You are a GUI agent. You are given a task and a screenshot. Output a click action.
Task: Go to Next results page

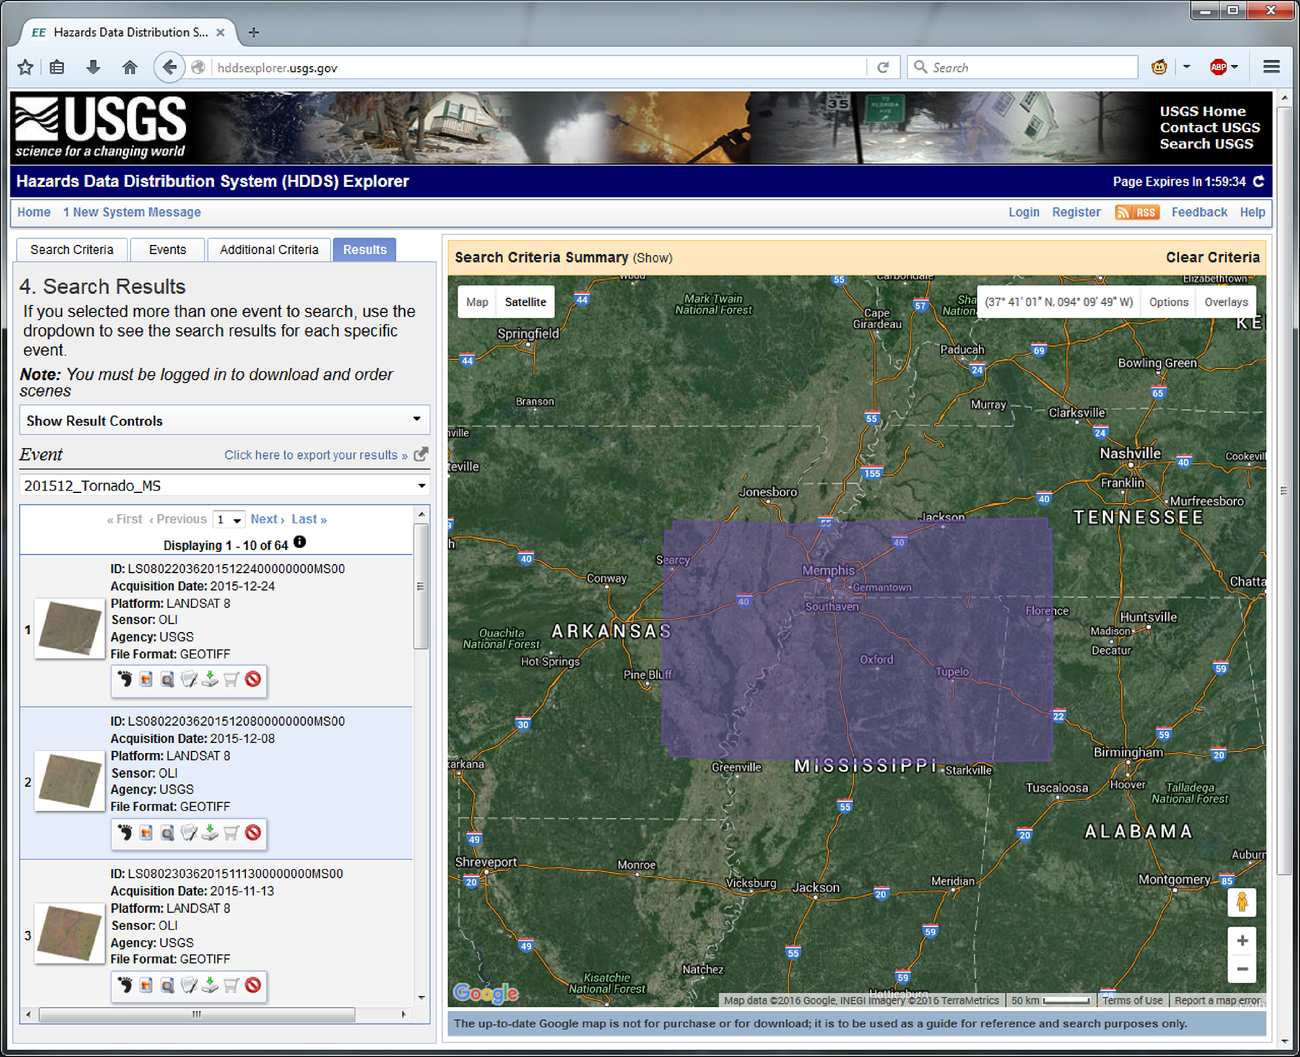(268, 519)
